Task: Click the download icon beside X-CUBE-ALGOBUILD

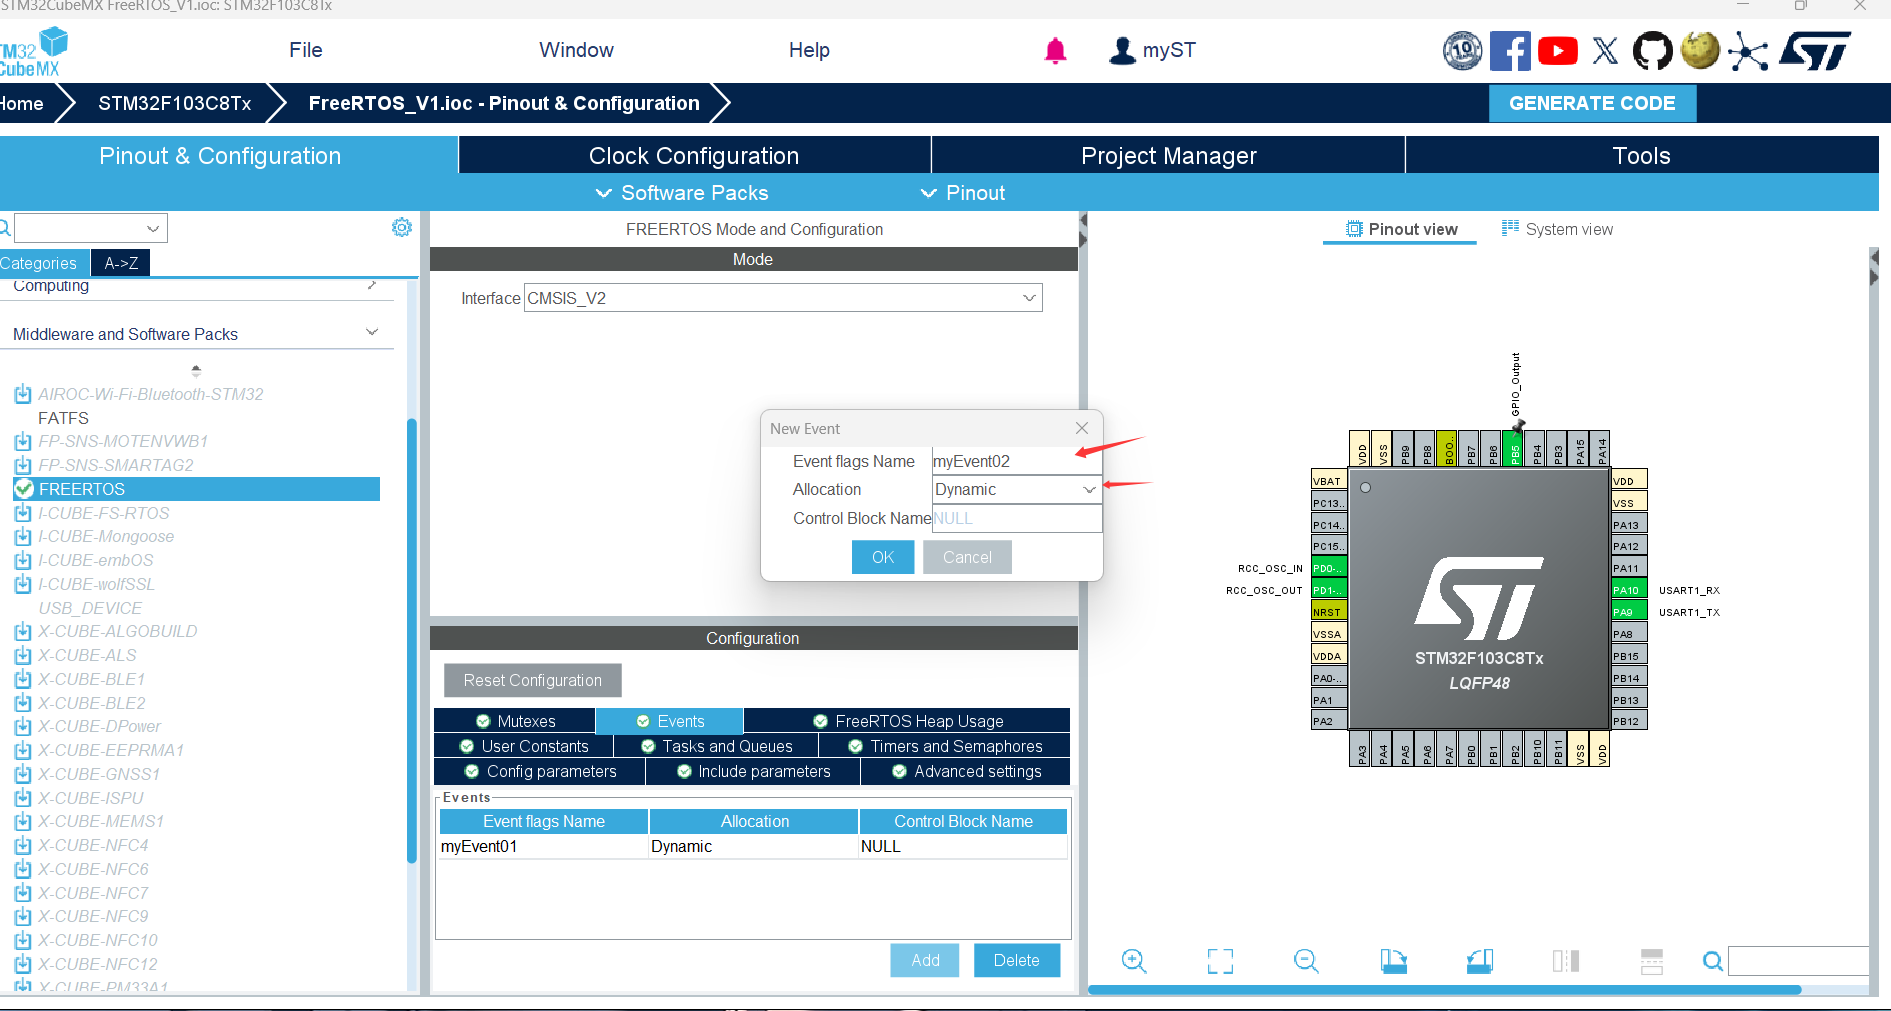Action: tap(23, 632)
